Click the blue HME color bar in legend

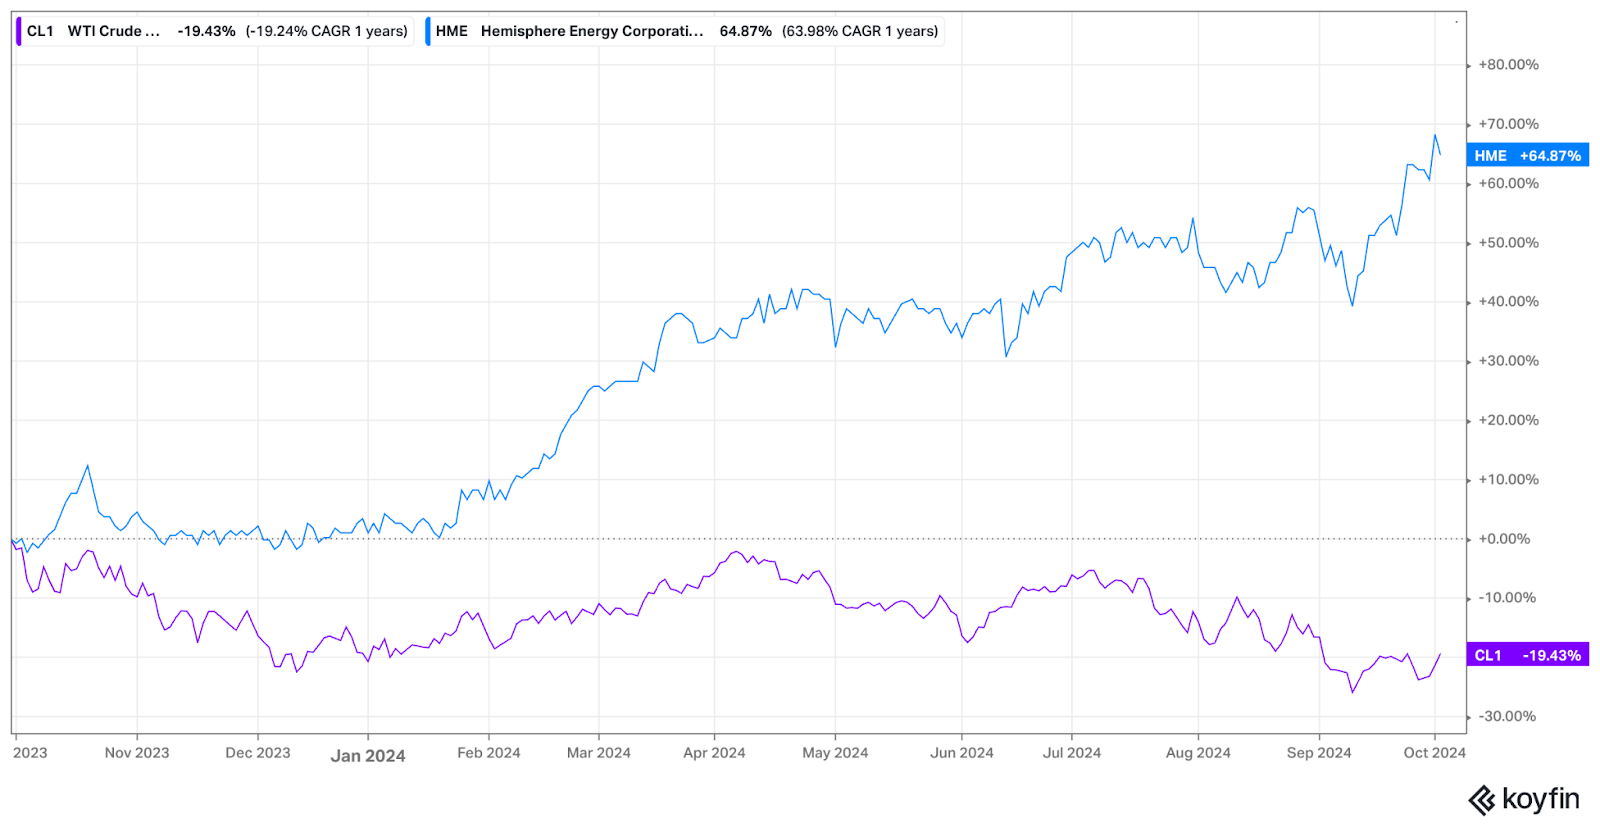pos(428,31)
